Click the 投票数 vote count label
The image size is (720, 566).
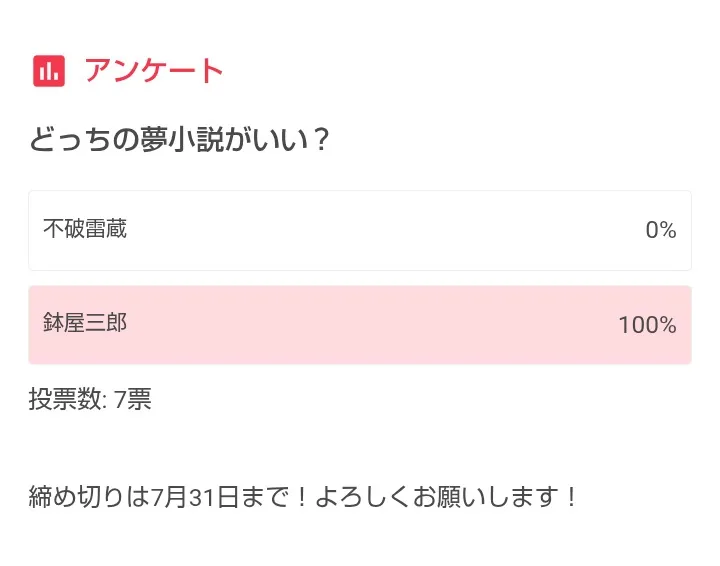pos(67,400)
